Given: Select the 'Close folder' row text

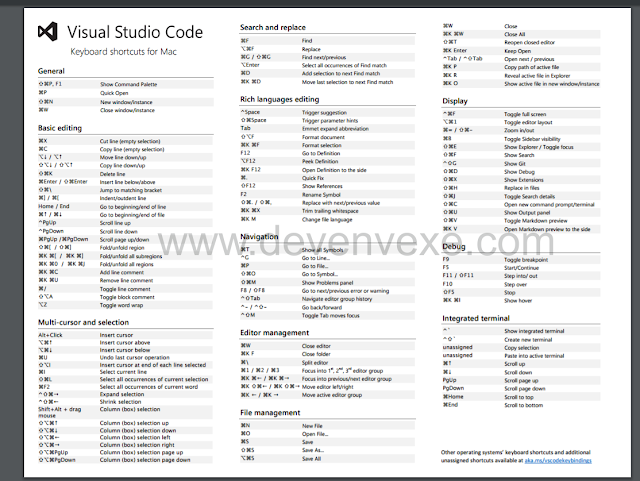Looking at the screenshot, I should (316, 354).
